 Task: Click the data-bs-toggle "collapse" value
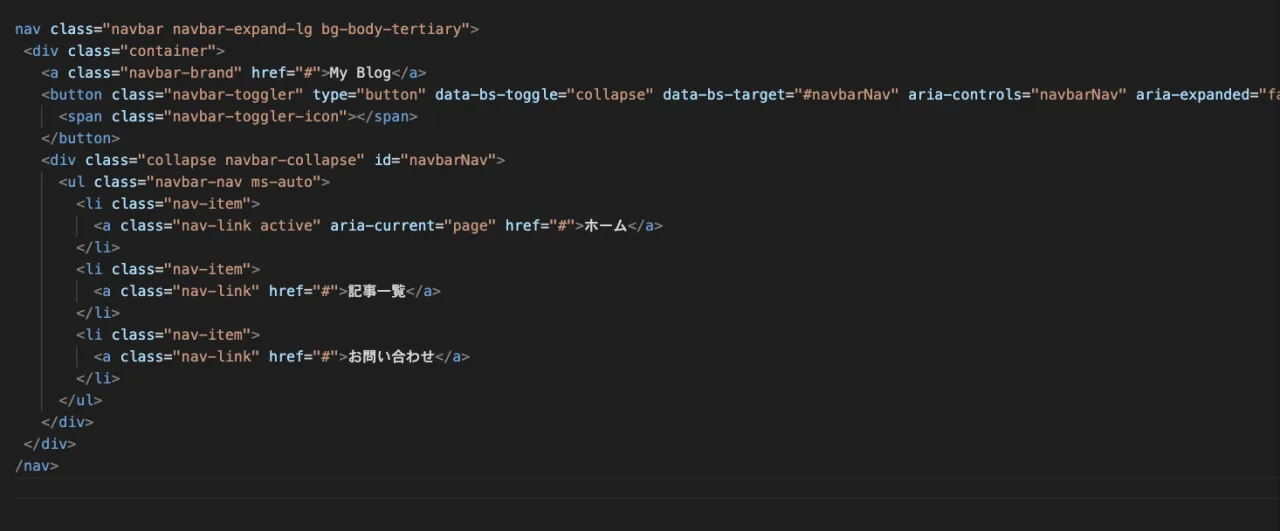click(x=611, y=95)
